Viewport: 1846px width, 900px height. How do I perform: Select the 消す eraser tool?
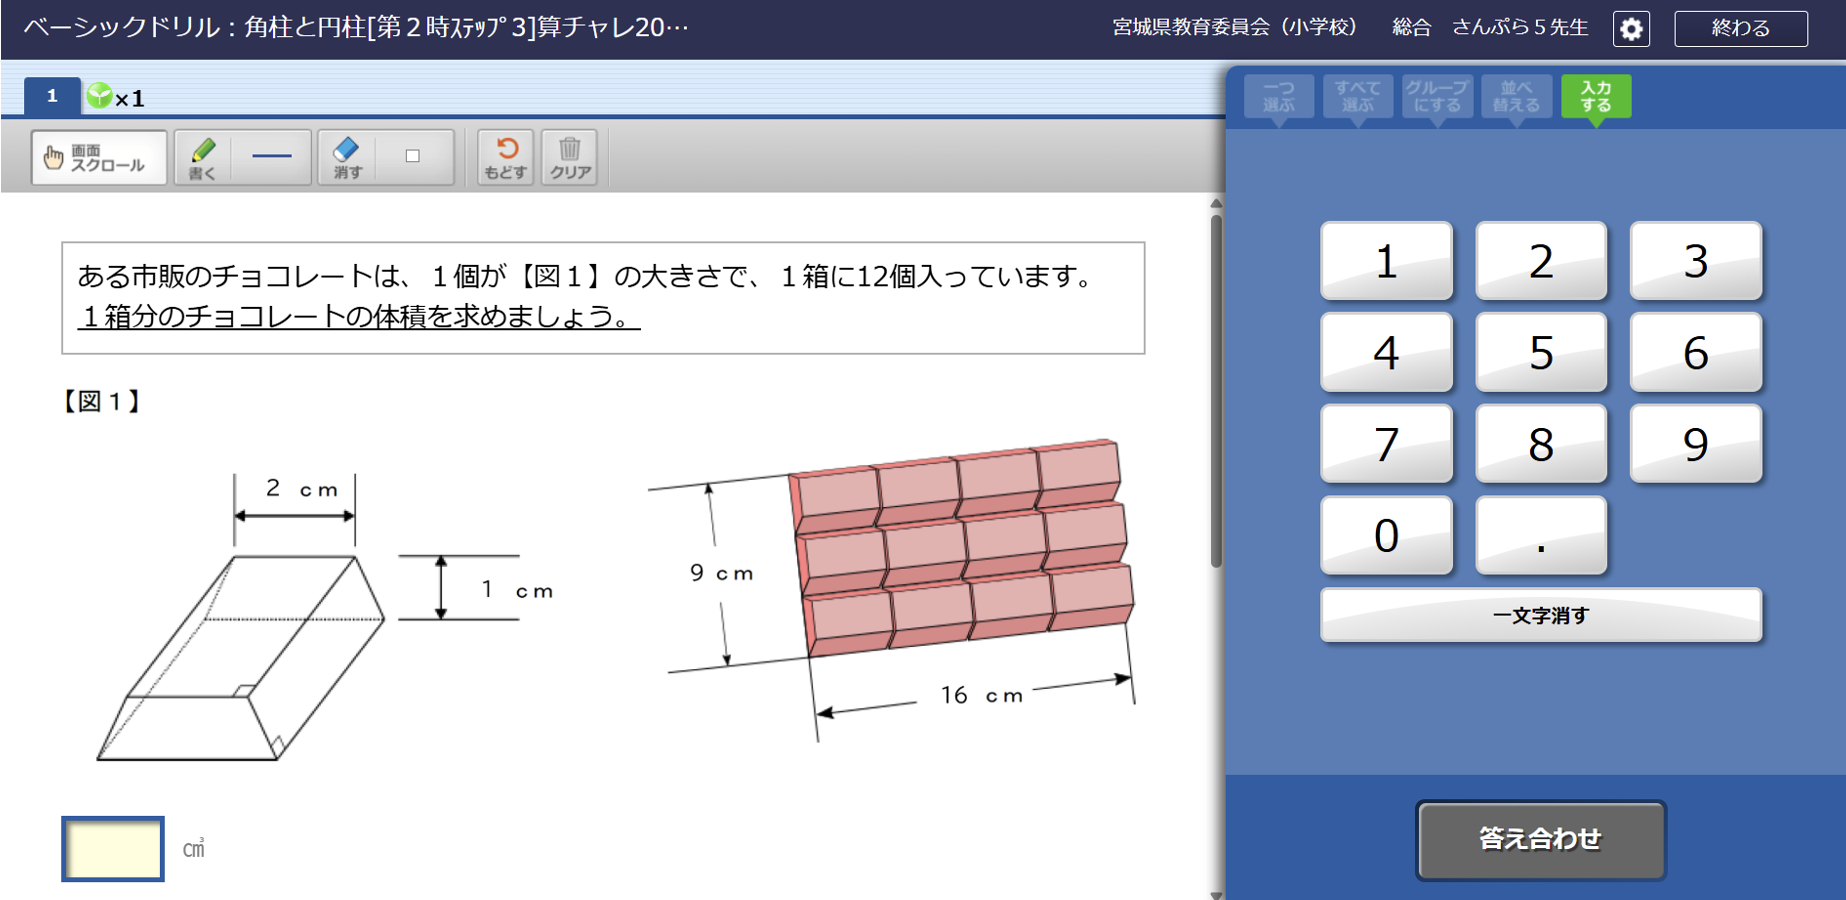point(347,158)
